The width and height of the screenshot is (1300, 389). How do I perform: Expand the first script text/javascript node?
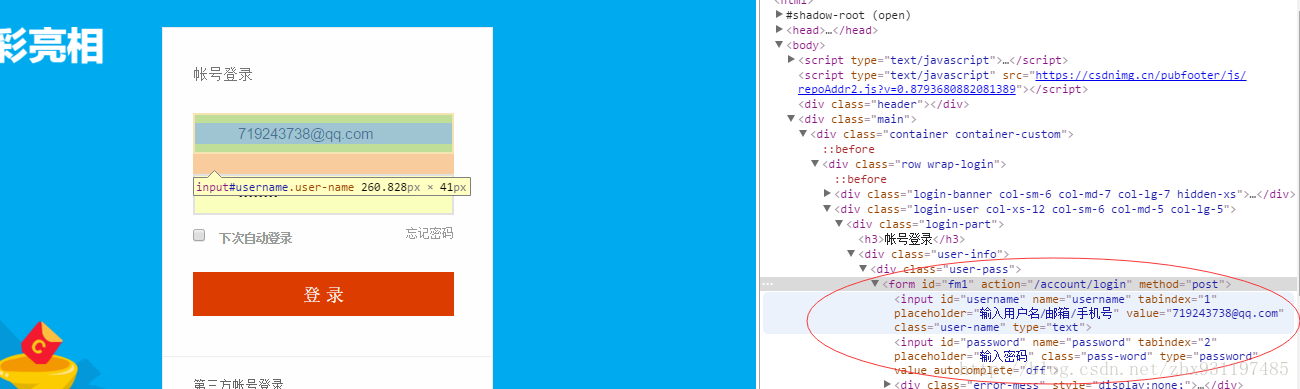click(792, 60)
